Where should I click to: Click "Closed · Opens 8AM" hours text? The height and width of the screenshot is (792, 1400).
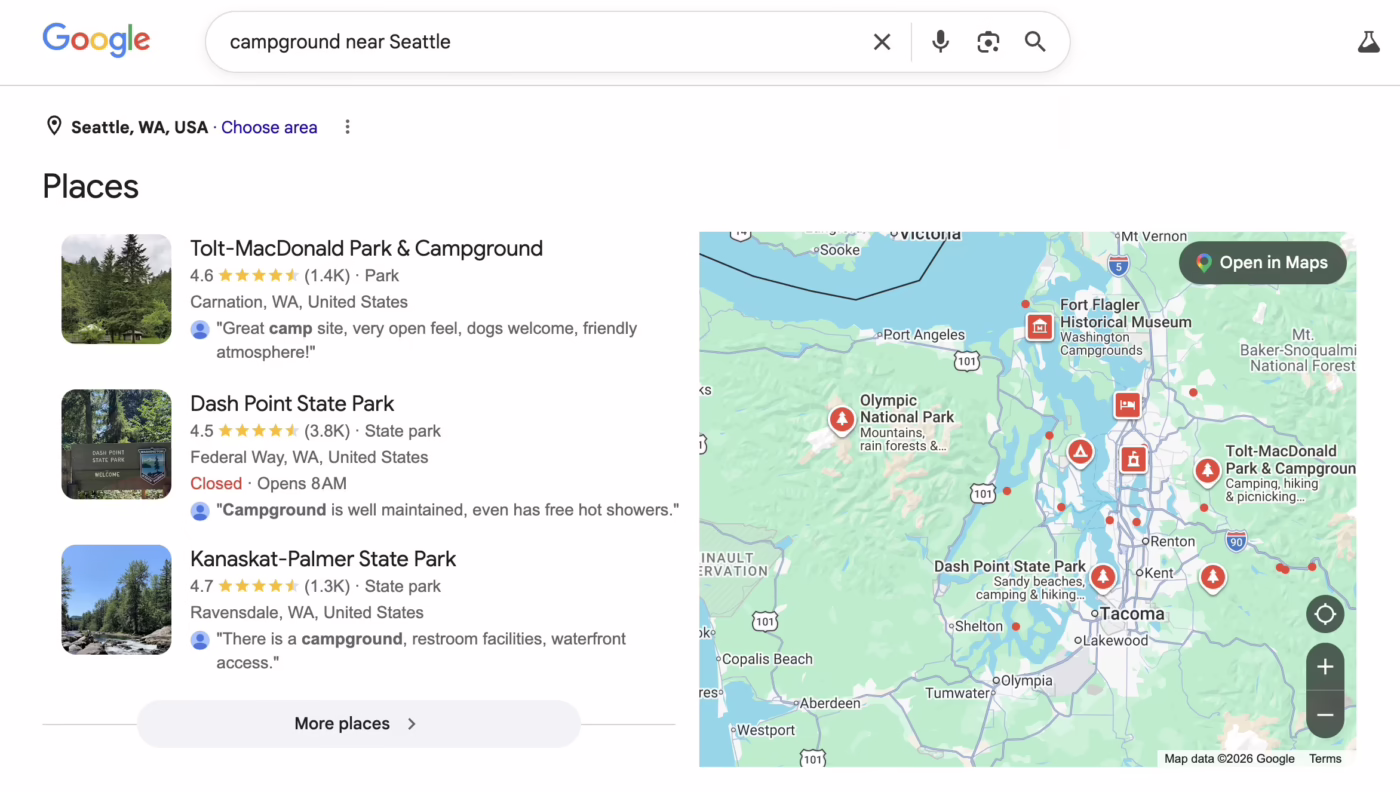point(268,483)
